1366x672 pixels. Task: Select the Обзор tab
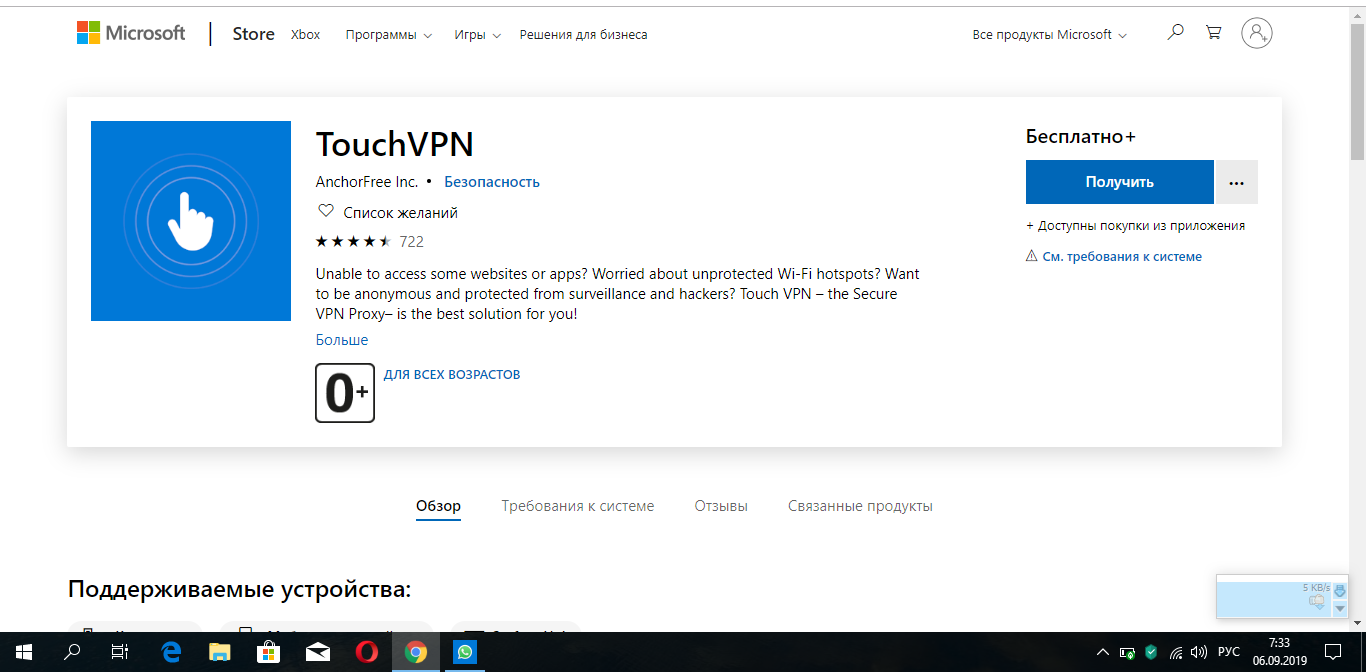pos(438,506)
